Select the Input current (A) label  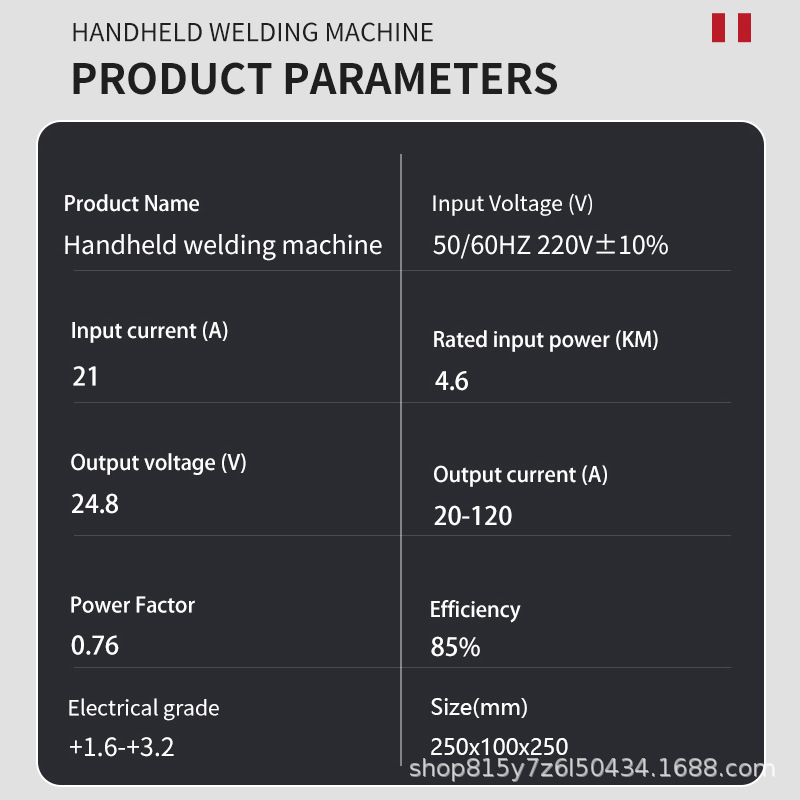click(x=149, y=331)
